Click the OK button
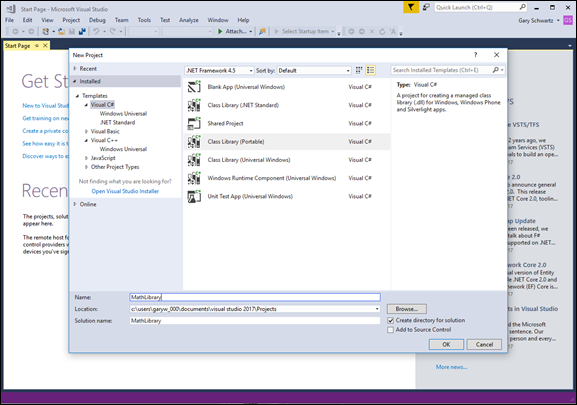Viewport: 577px width, 405px height. 446,345
